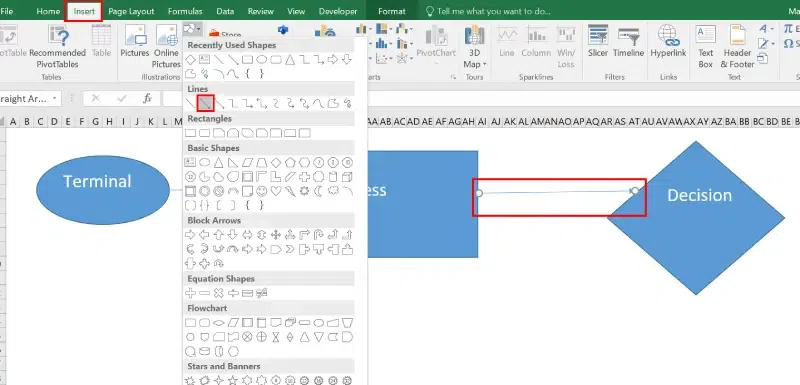The width and height of the screenshot is (800, 385).
Task: Choose the flowchart Or circle-cross shape
Action: coord(261,337)
